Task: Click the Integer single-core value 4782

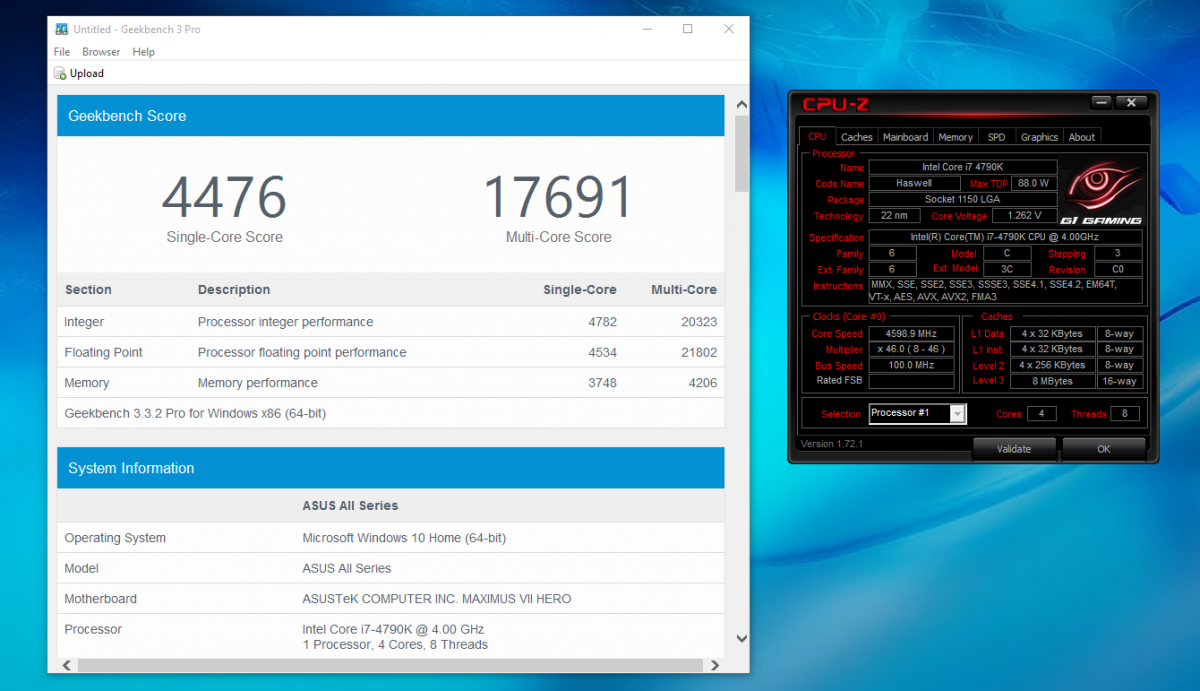Action: click(602, 322)
